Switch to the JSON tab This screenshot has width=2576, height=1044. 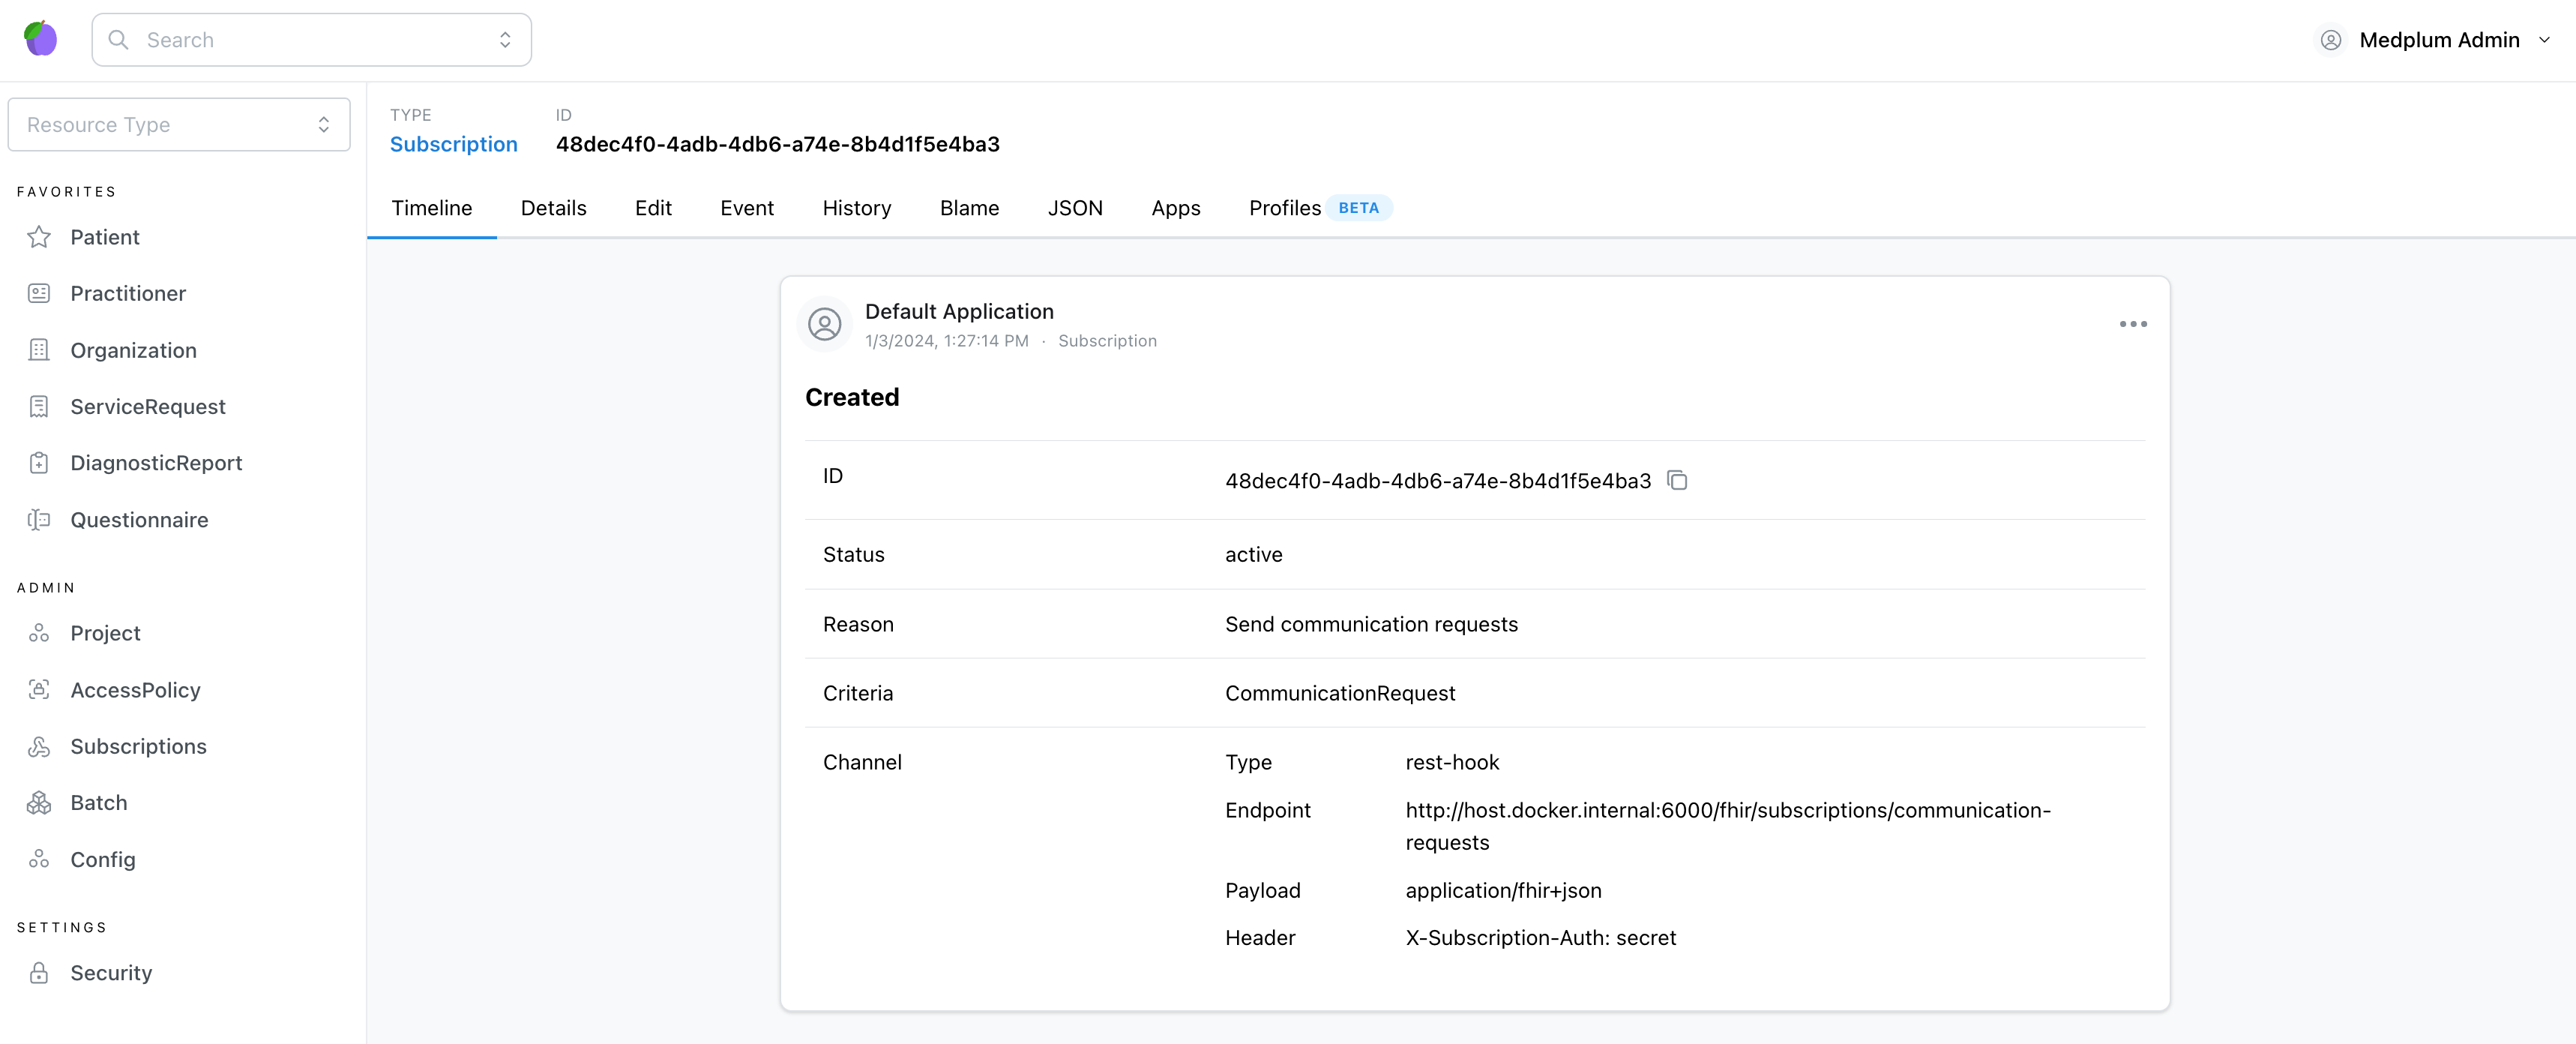(x=1074, y=207)
